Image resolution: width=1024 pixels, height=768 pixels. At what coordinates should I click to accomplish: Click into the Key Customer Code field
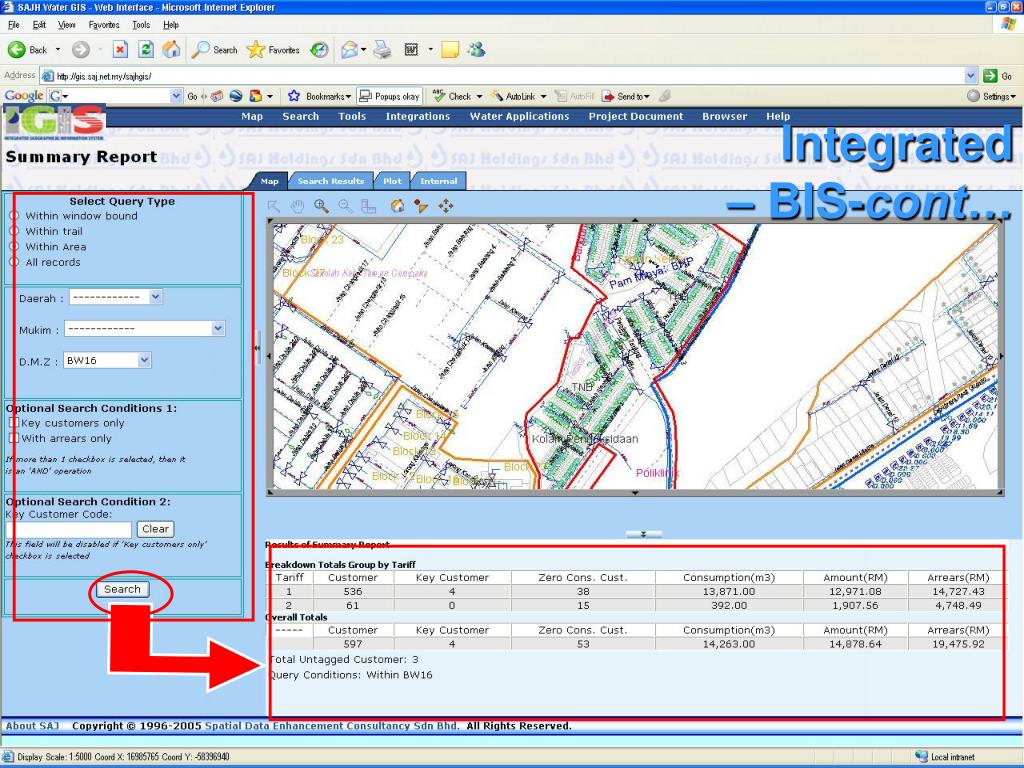[x=69, y=529]
